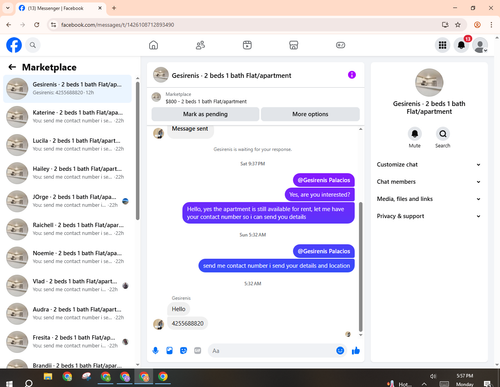Open Windows taskbar search
Image resolution: width=500 pixels, height=387 pixels.
point(29,383)
